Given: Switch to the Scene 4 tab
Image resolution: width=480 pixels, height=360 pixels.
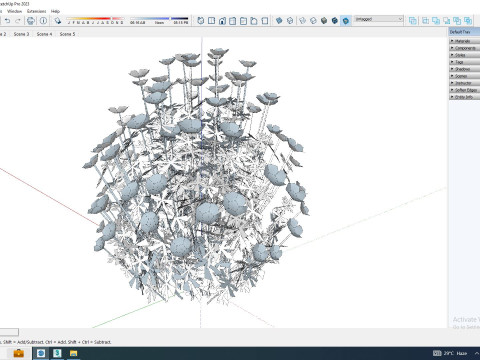Looking at the screenshot, I should pos(44,34).
